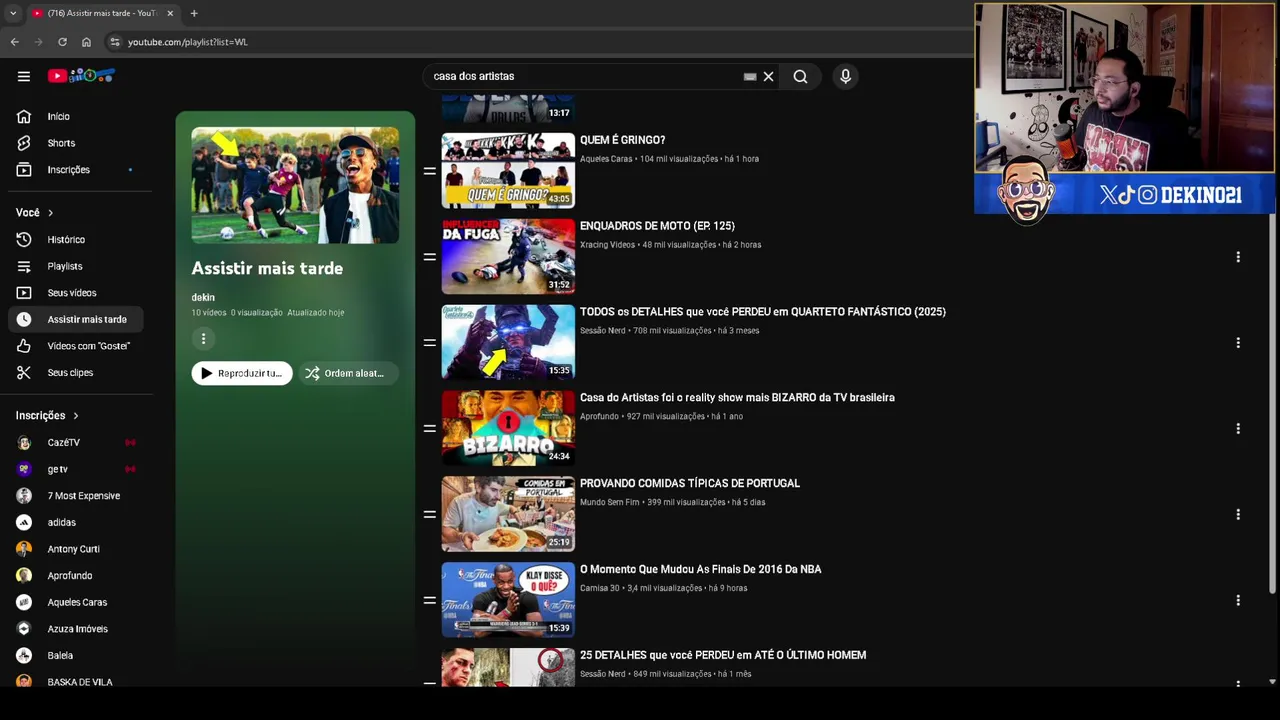Open options menu for COMIDAS DE PORTUGAL video
Screen dimensions: 1280x720
pyautogui.click(x=1238, y=514)
